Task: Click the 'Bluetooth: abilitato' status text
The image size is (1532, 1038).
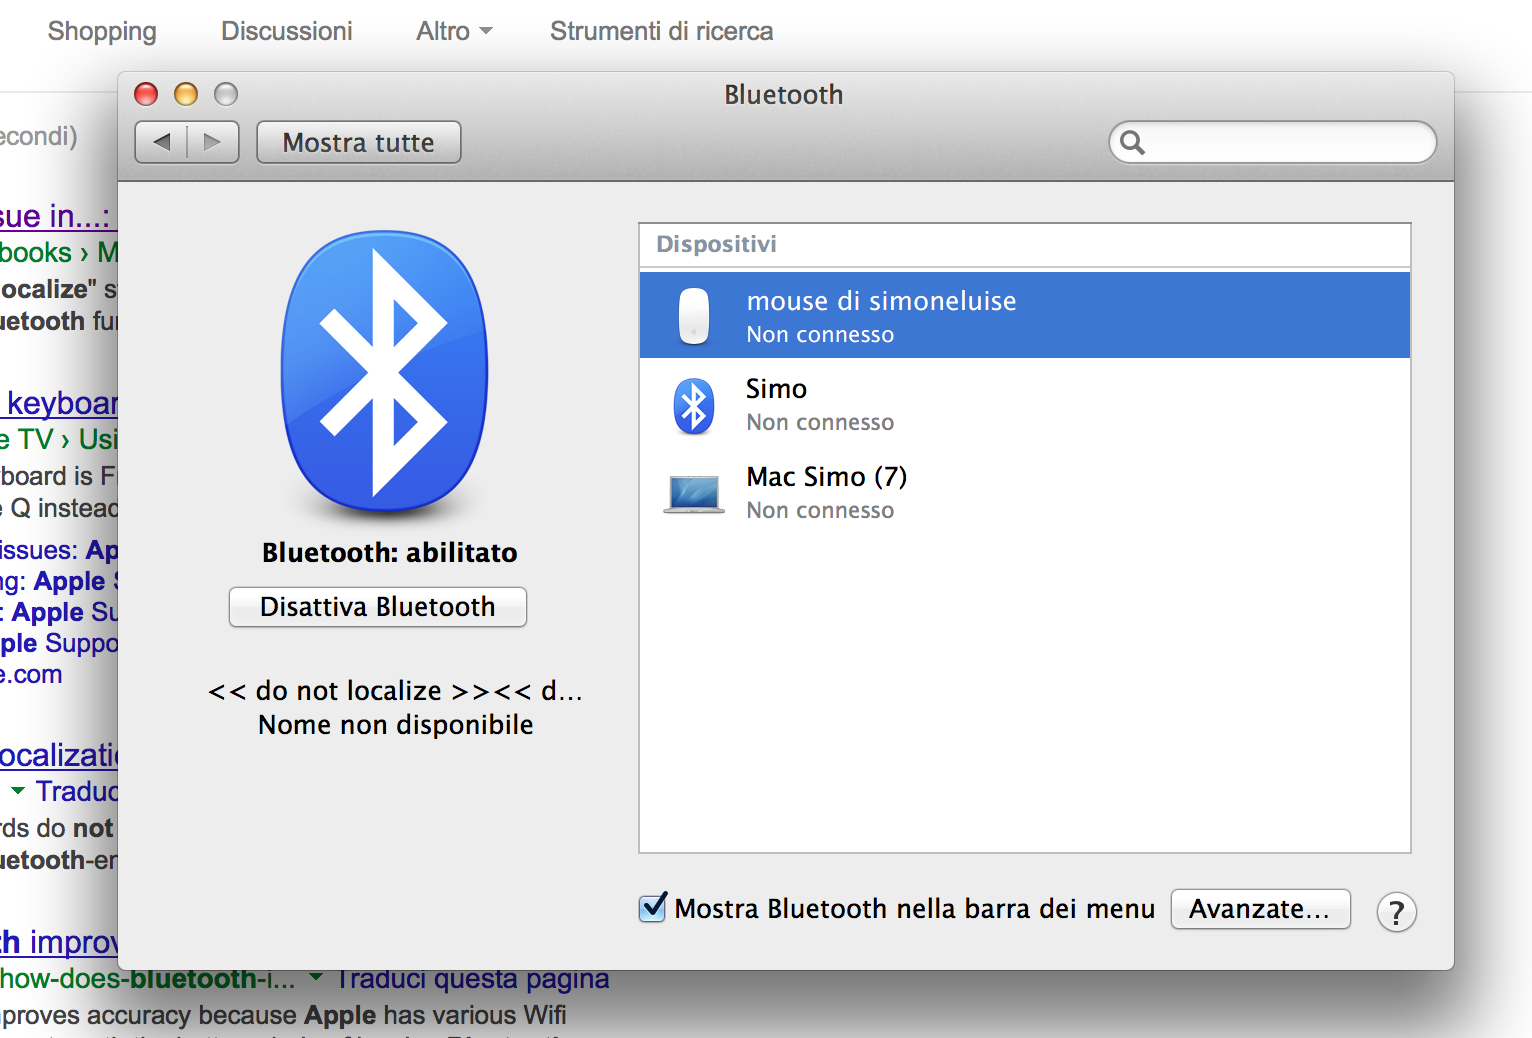Action: point(390,553)
